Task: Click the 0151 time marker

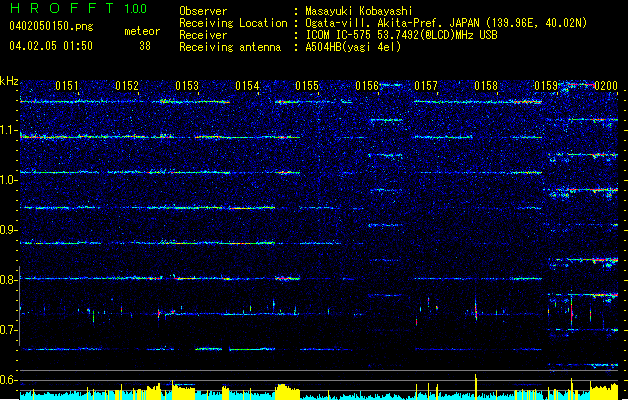Action: (x=67, y=86)
